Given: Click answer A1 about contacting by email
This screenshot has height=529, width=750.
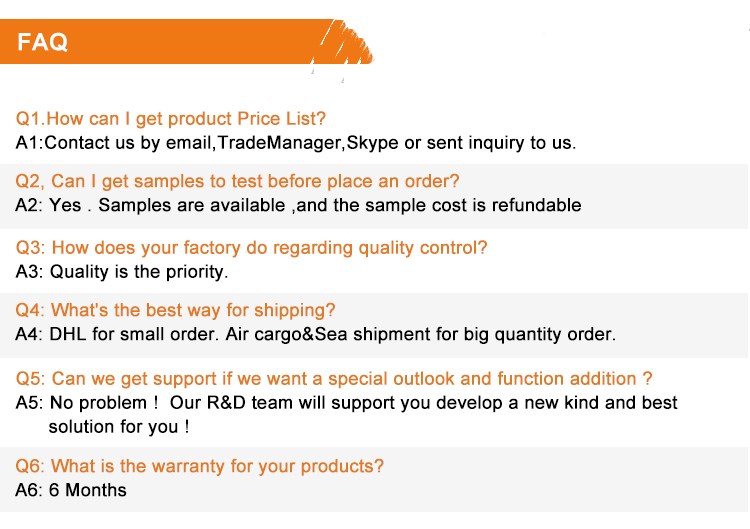Looking at the screenshot, I should tap(296, 143).
